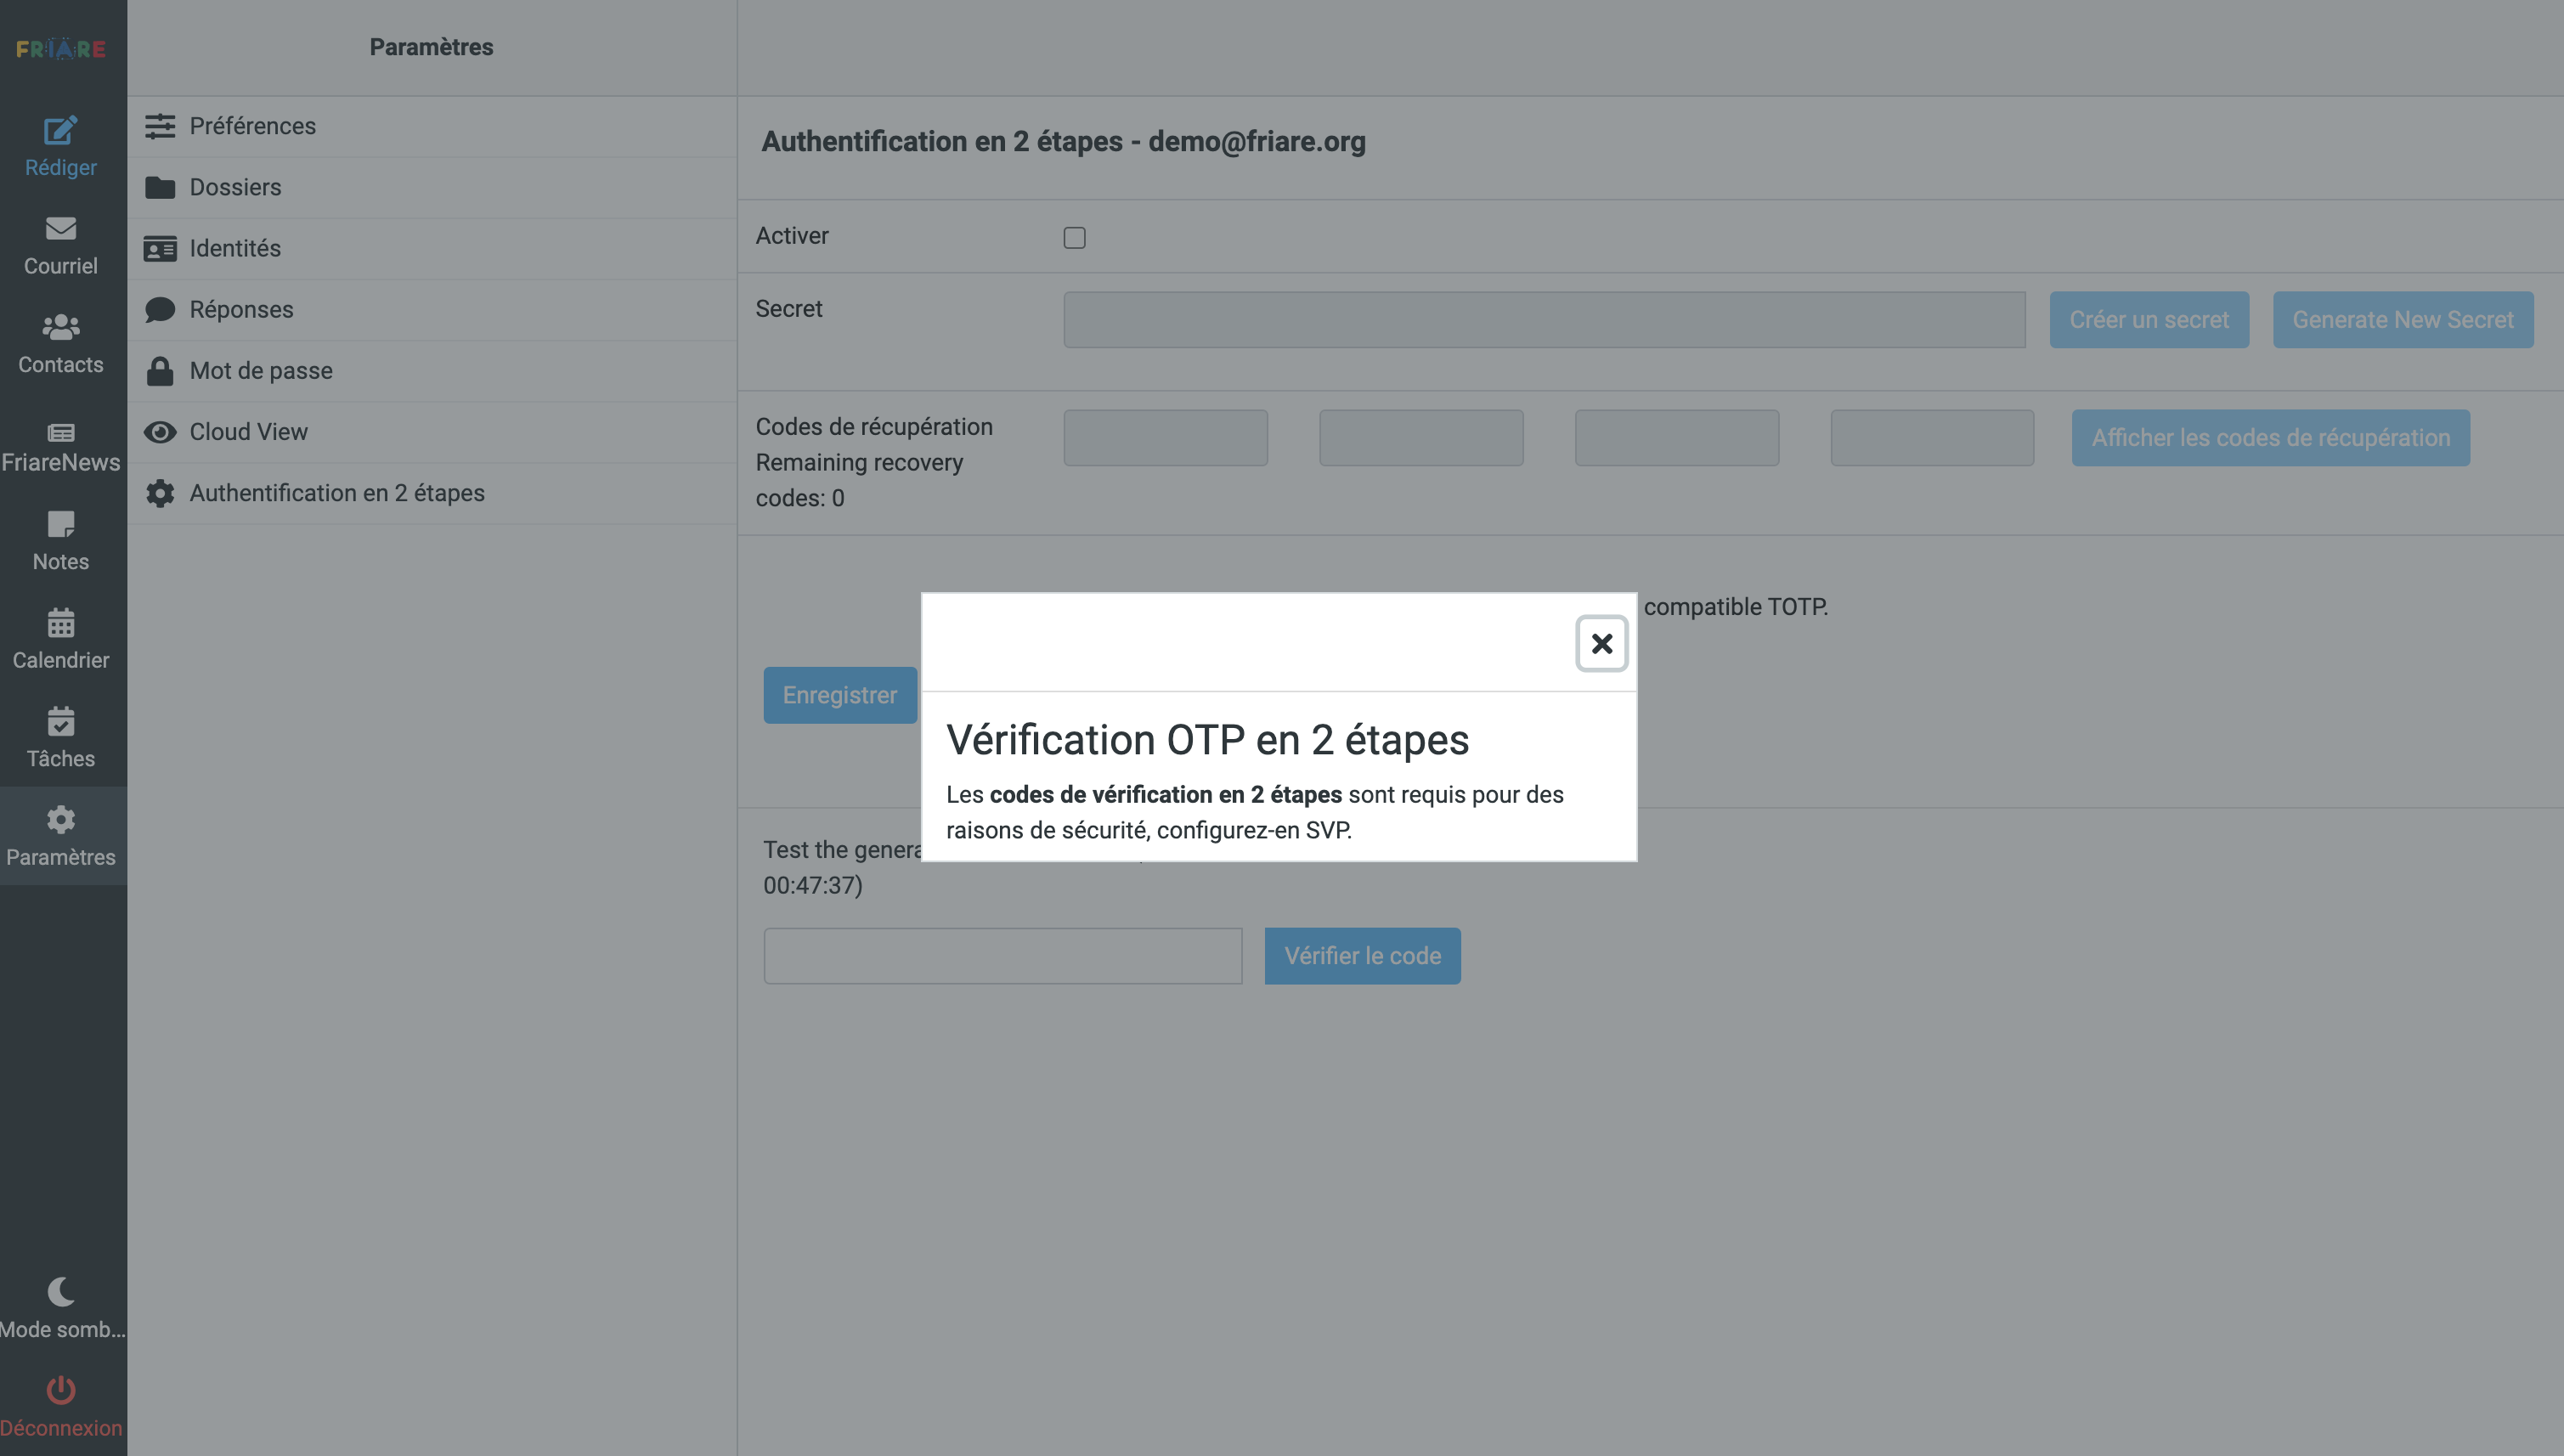Open the Rédiger compose icon

(x=60, y=131)
